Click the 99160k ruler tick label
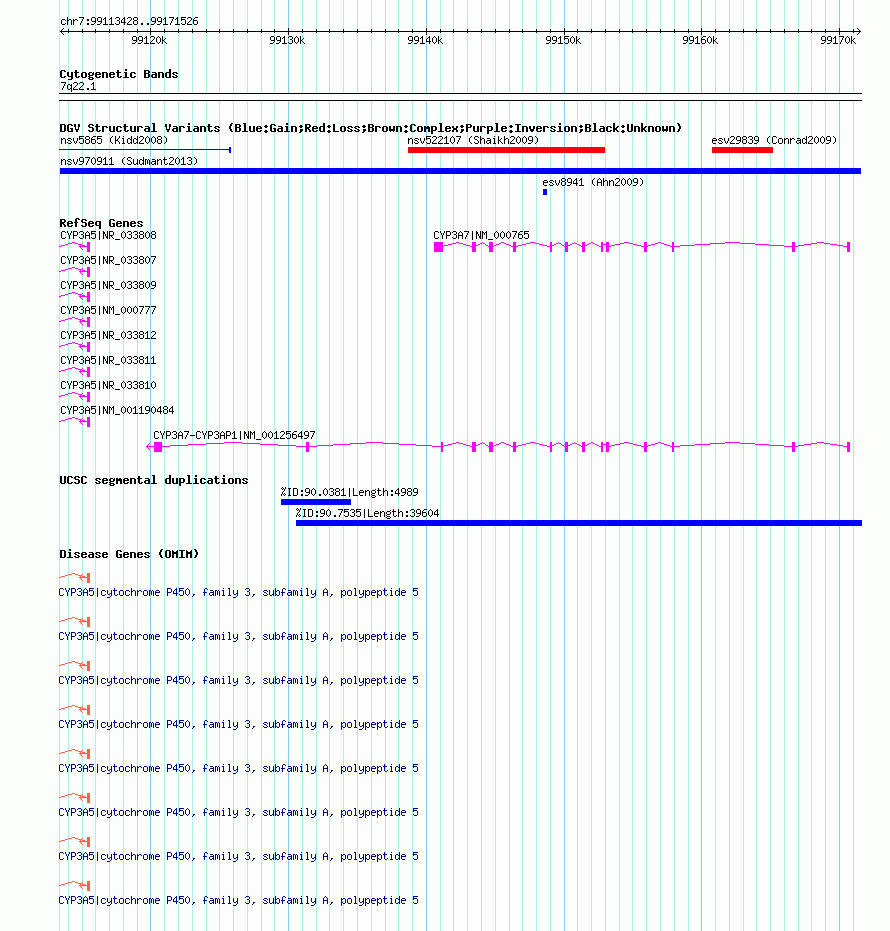Image resolution: width=890 pixels, height=931 pixels. click(700, 40)
